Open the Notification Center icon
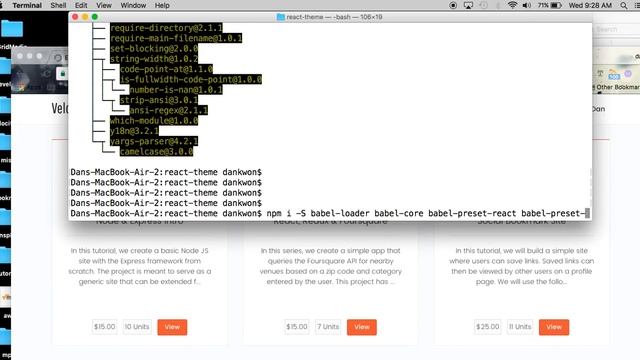Screen dimensions: 640x360 pyautogui.click(x=636, y=5)
